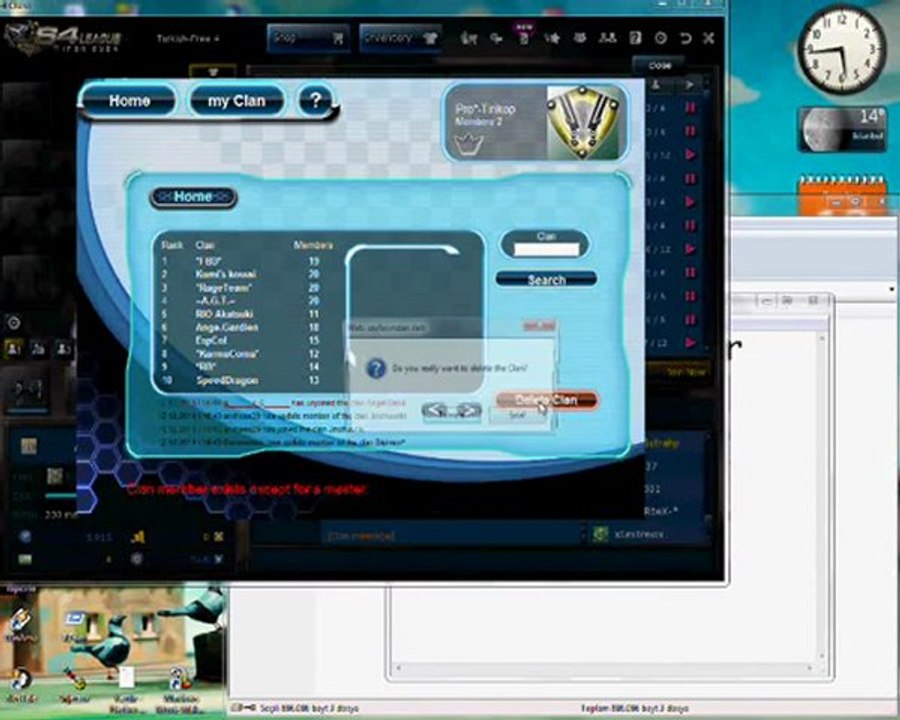Click the Pro*-Tinkop clan shield emblem

point(583,122)
